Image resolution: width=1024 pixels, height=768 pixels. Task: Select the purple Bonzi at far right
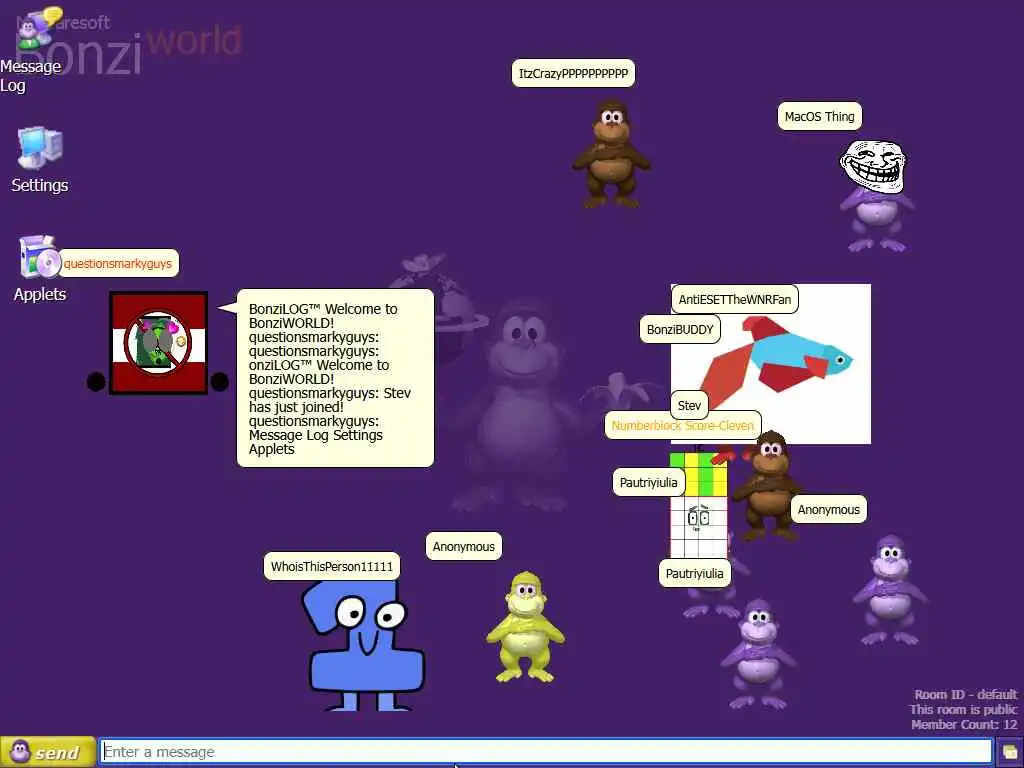tap(889, 590)
